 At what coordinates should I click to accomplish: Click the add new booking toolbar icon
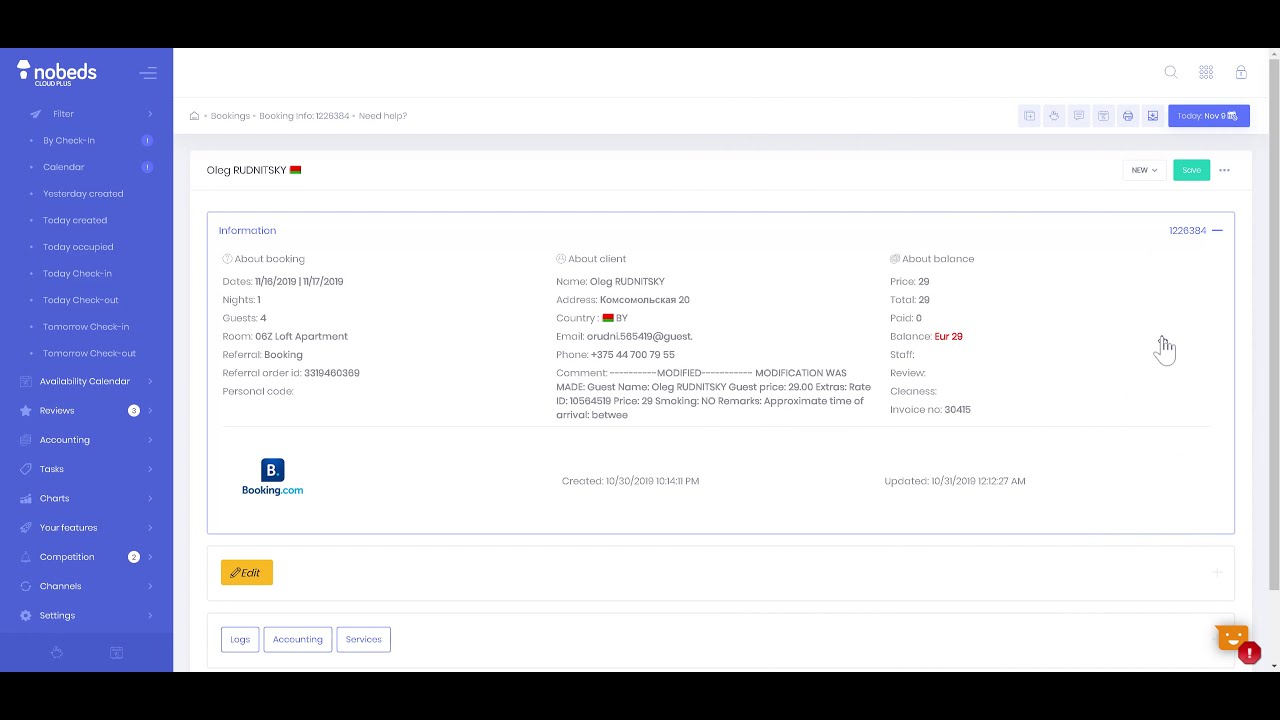[x=1029, y=116]
